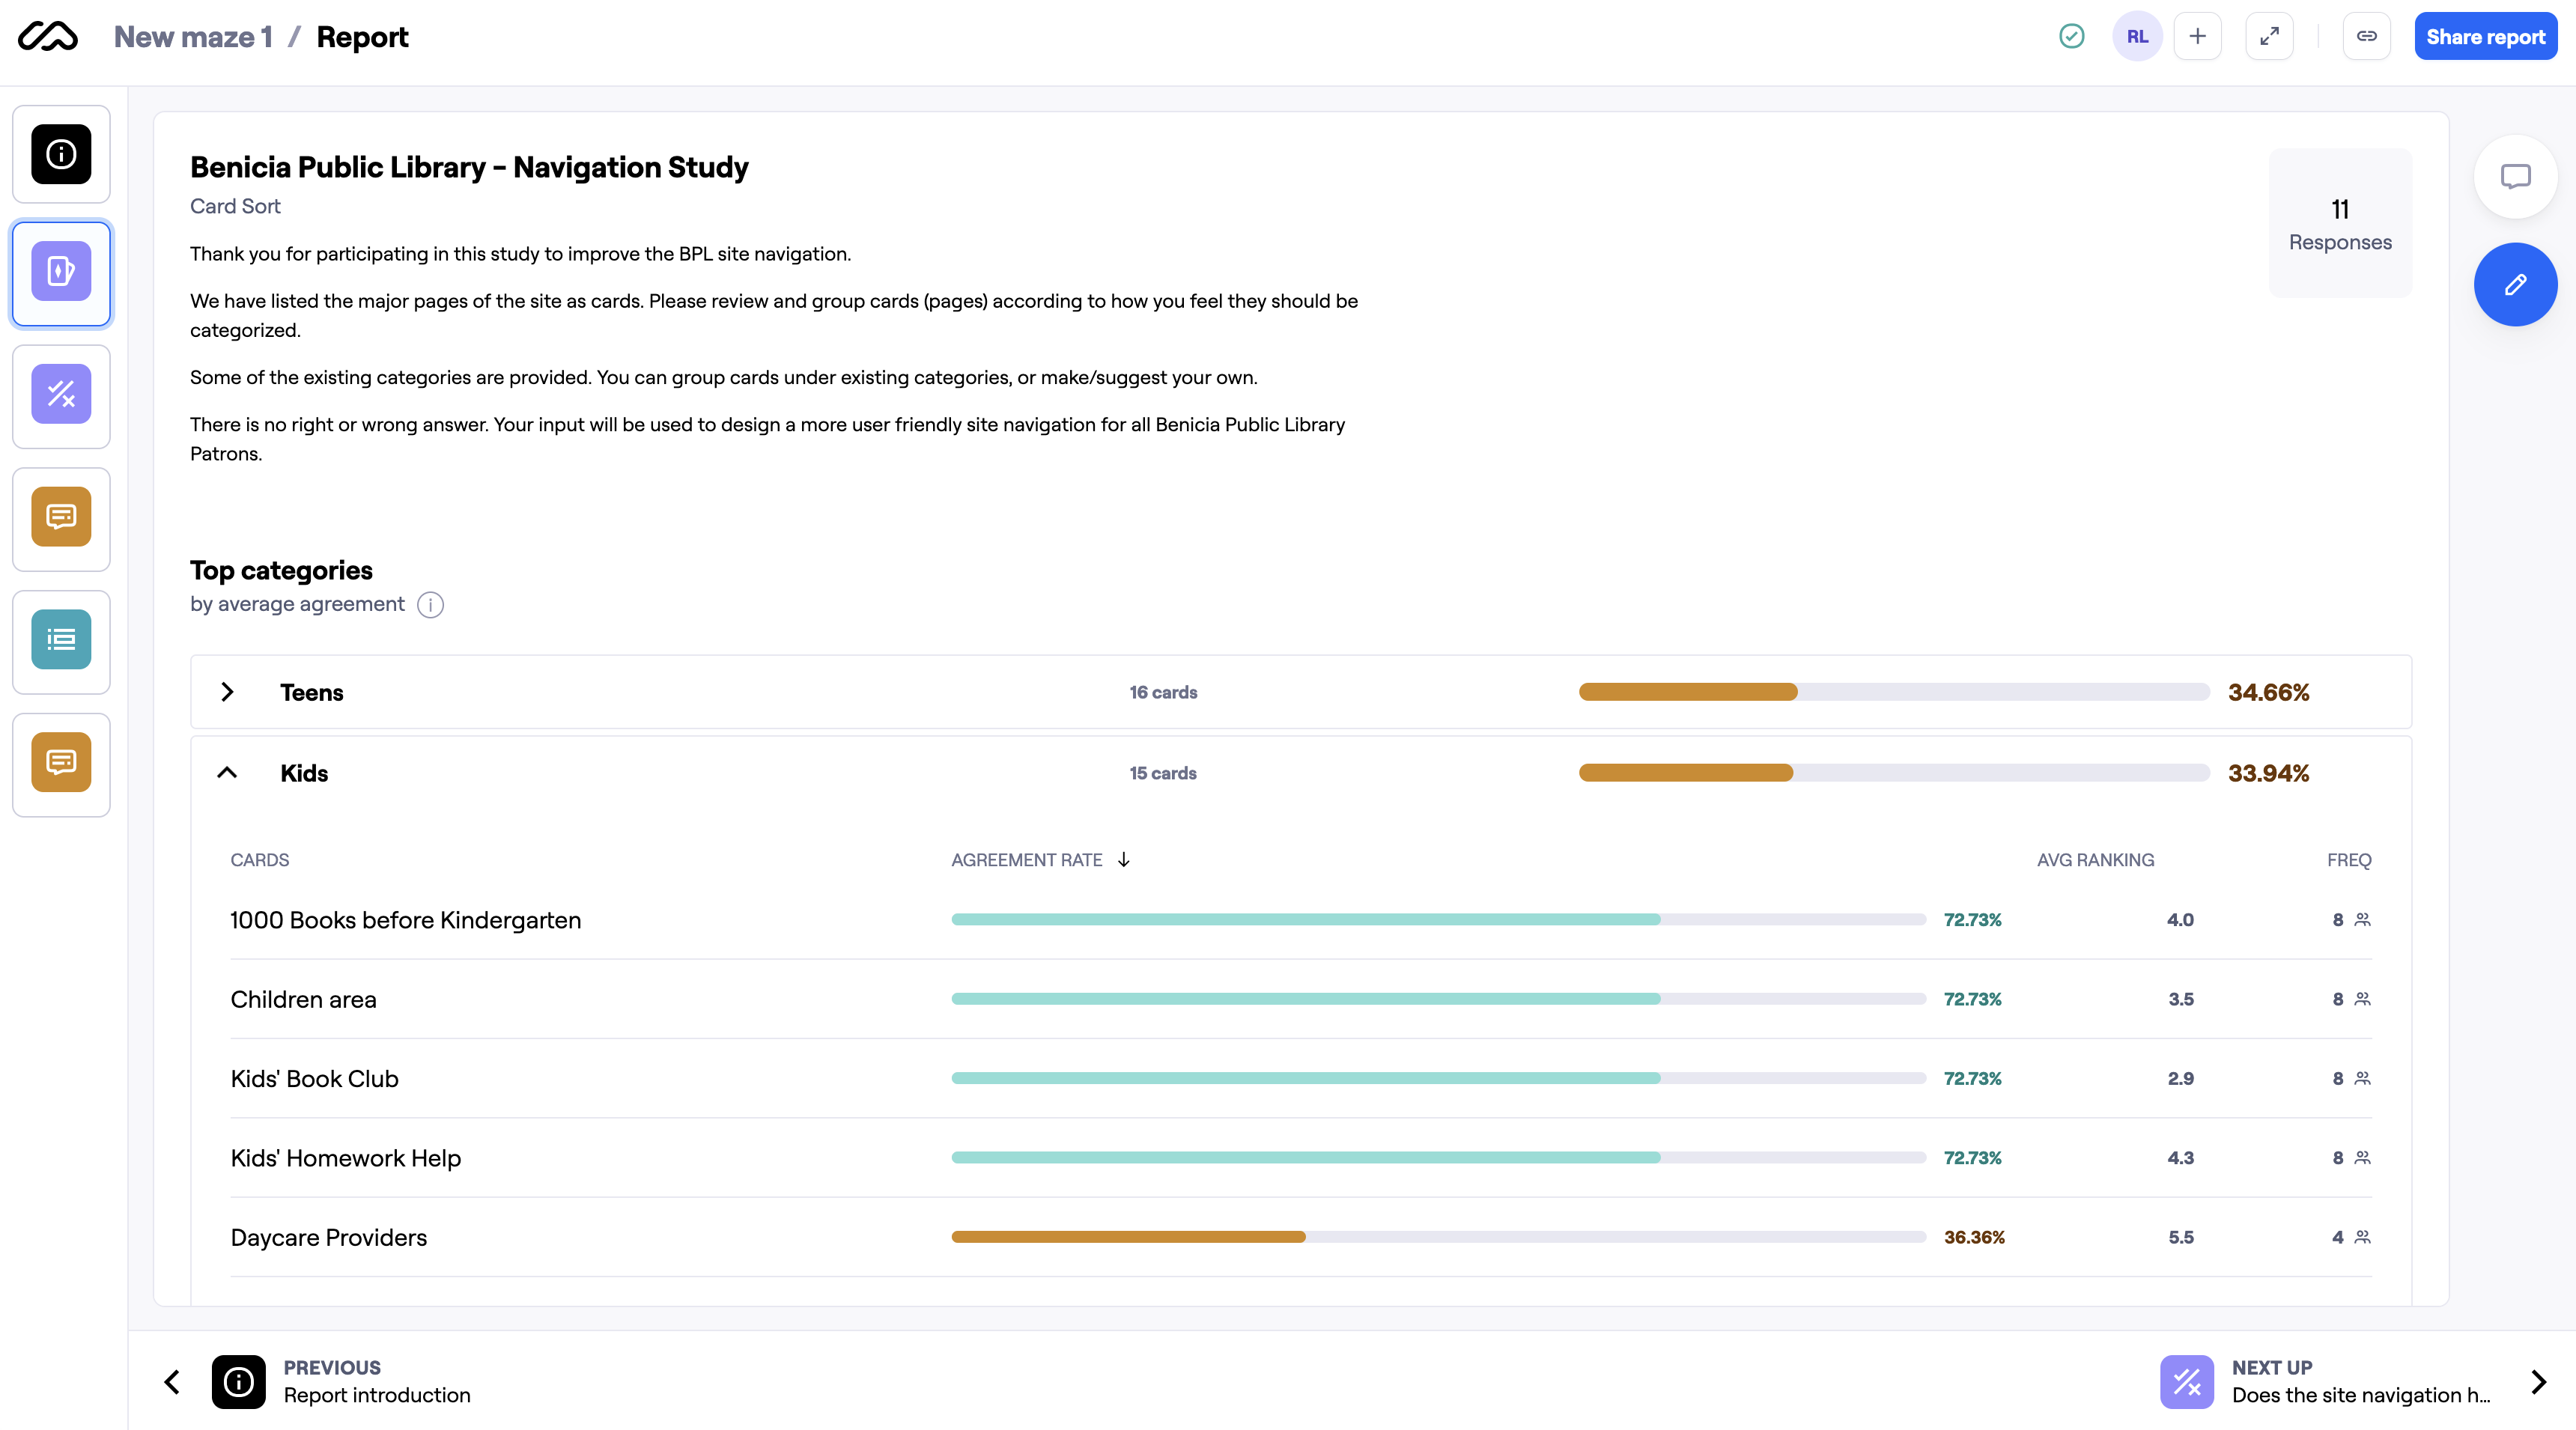The height and width of the screenshot is (1430, 2576).
Task: Expand the Teens category row
Action: click(227, 692)
